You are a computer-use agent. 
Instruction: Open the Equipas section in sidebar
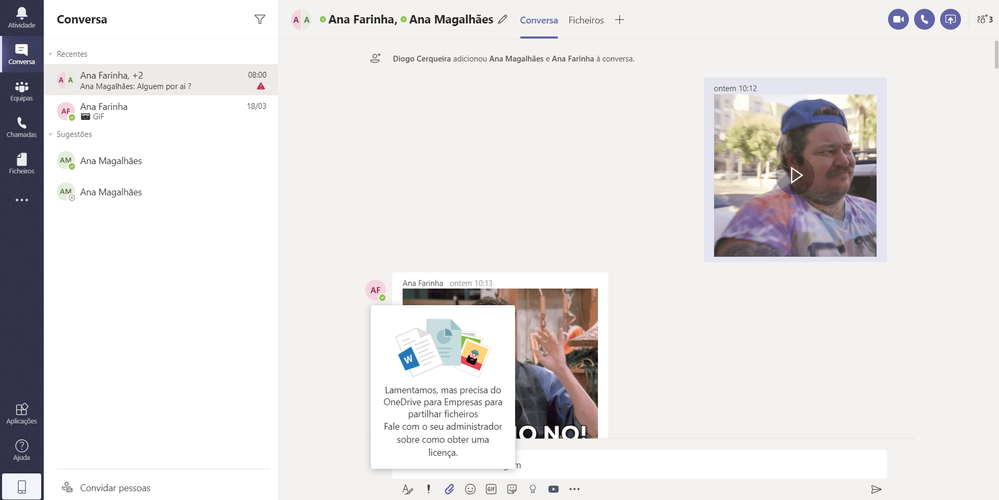(22, 91)
